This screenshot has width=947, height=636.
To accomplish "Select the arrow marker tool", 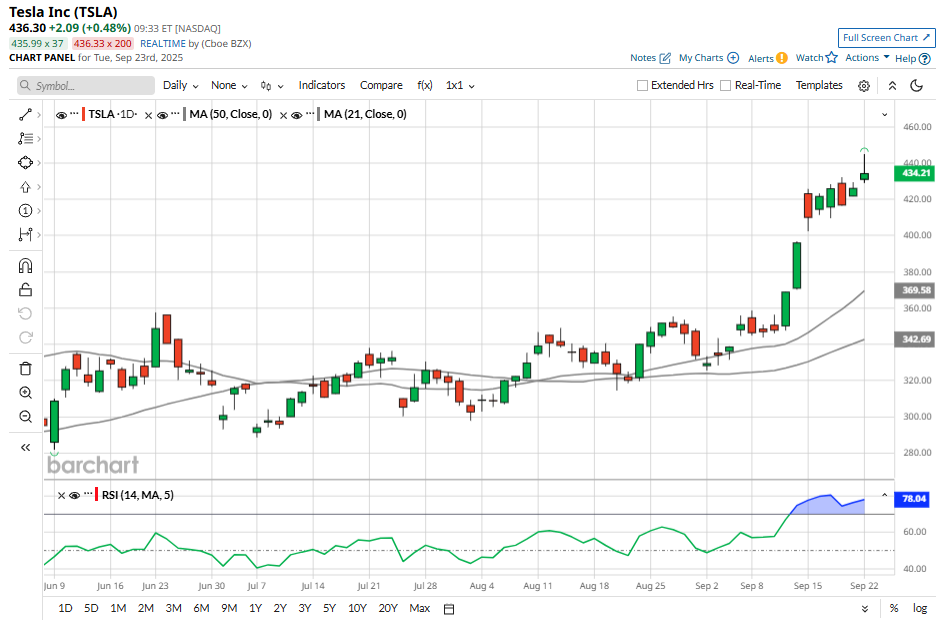I will [25, 187].
